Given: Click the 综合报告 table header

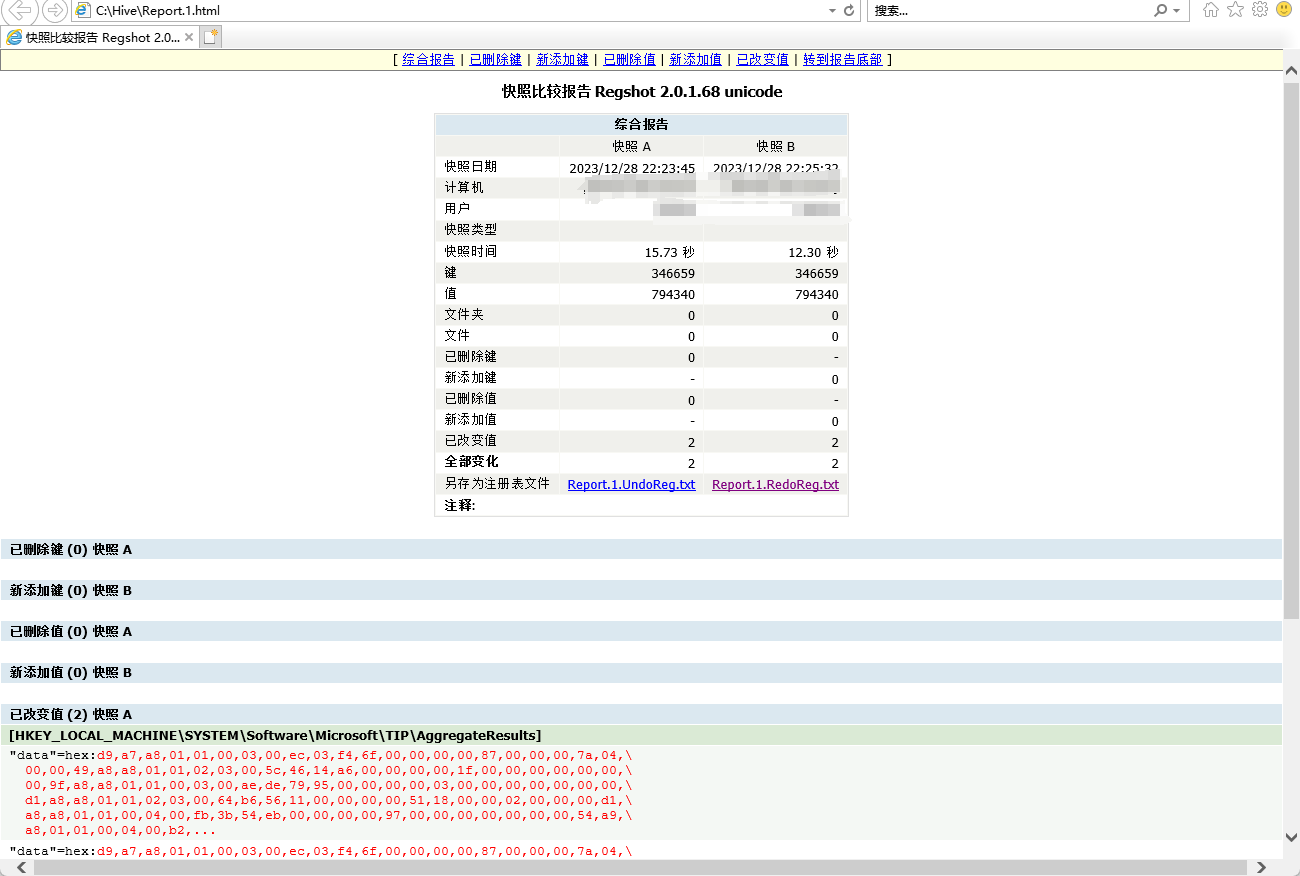Looking at the screenshot, I should point(641,125).
